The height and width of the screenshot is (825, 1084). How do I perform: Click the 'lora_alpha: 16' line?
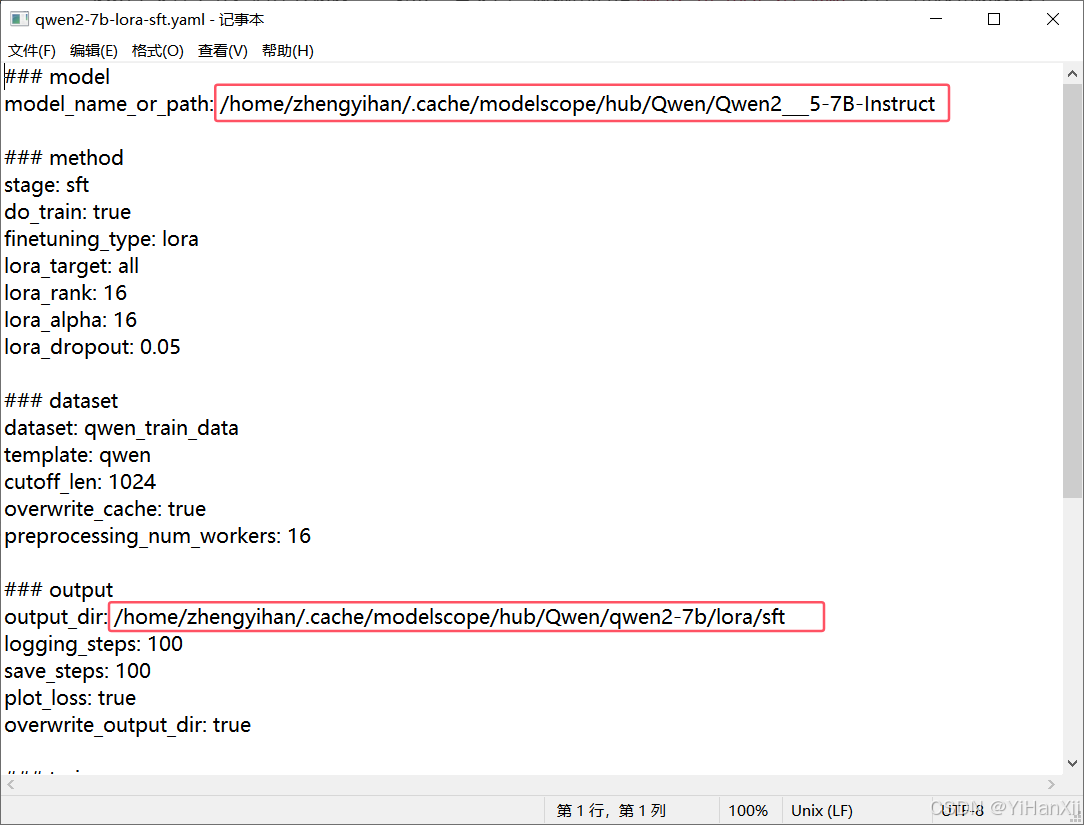70,319
